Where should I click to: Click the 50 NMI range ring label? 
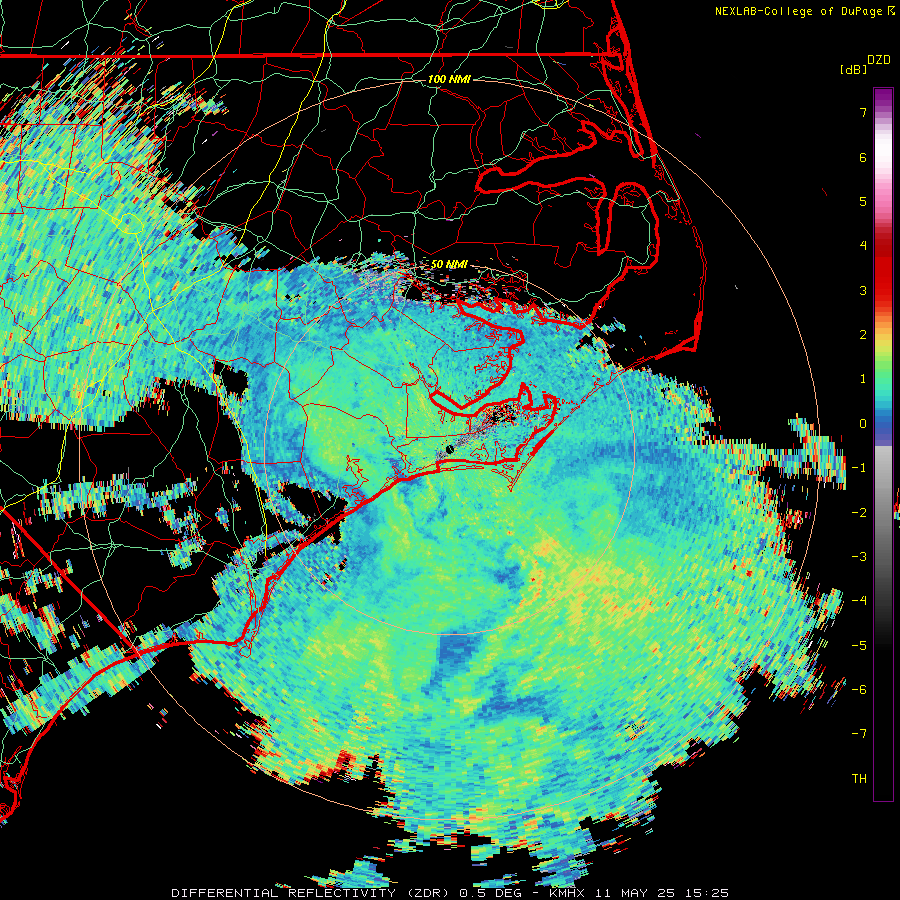[x=449, y=264]
